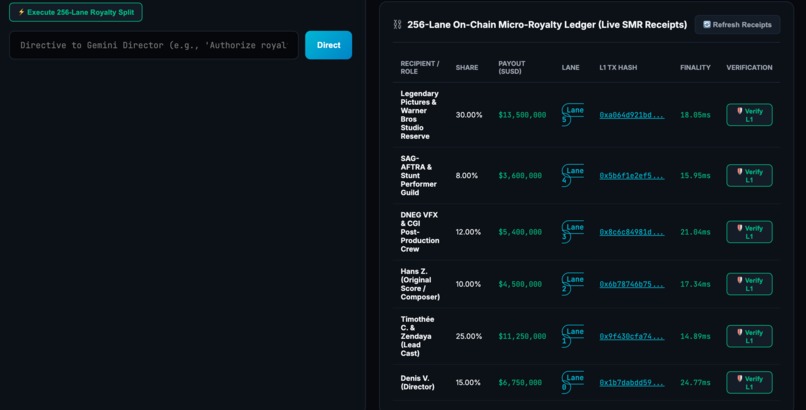Select the Lane 0 badge
The image size is (806, 410).
(572, 383)
